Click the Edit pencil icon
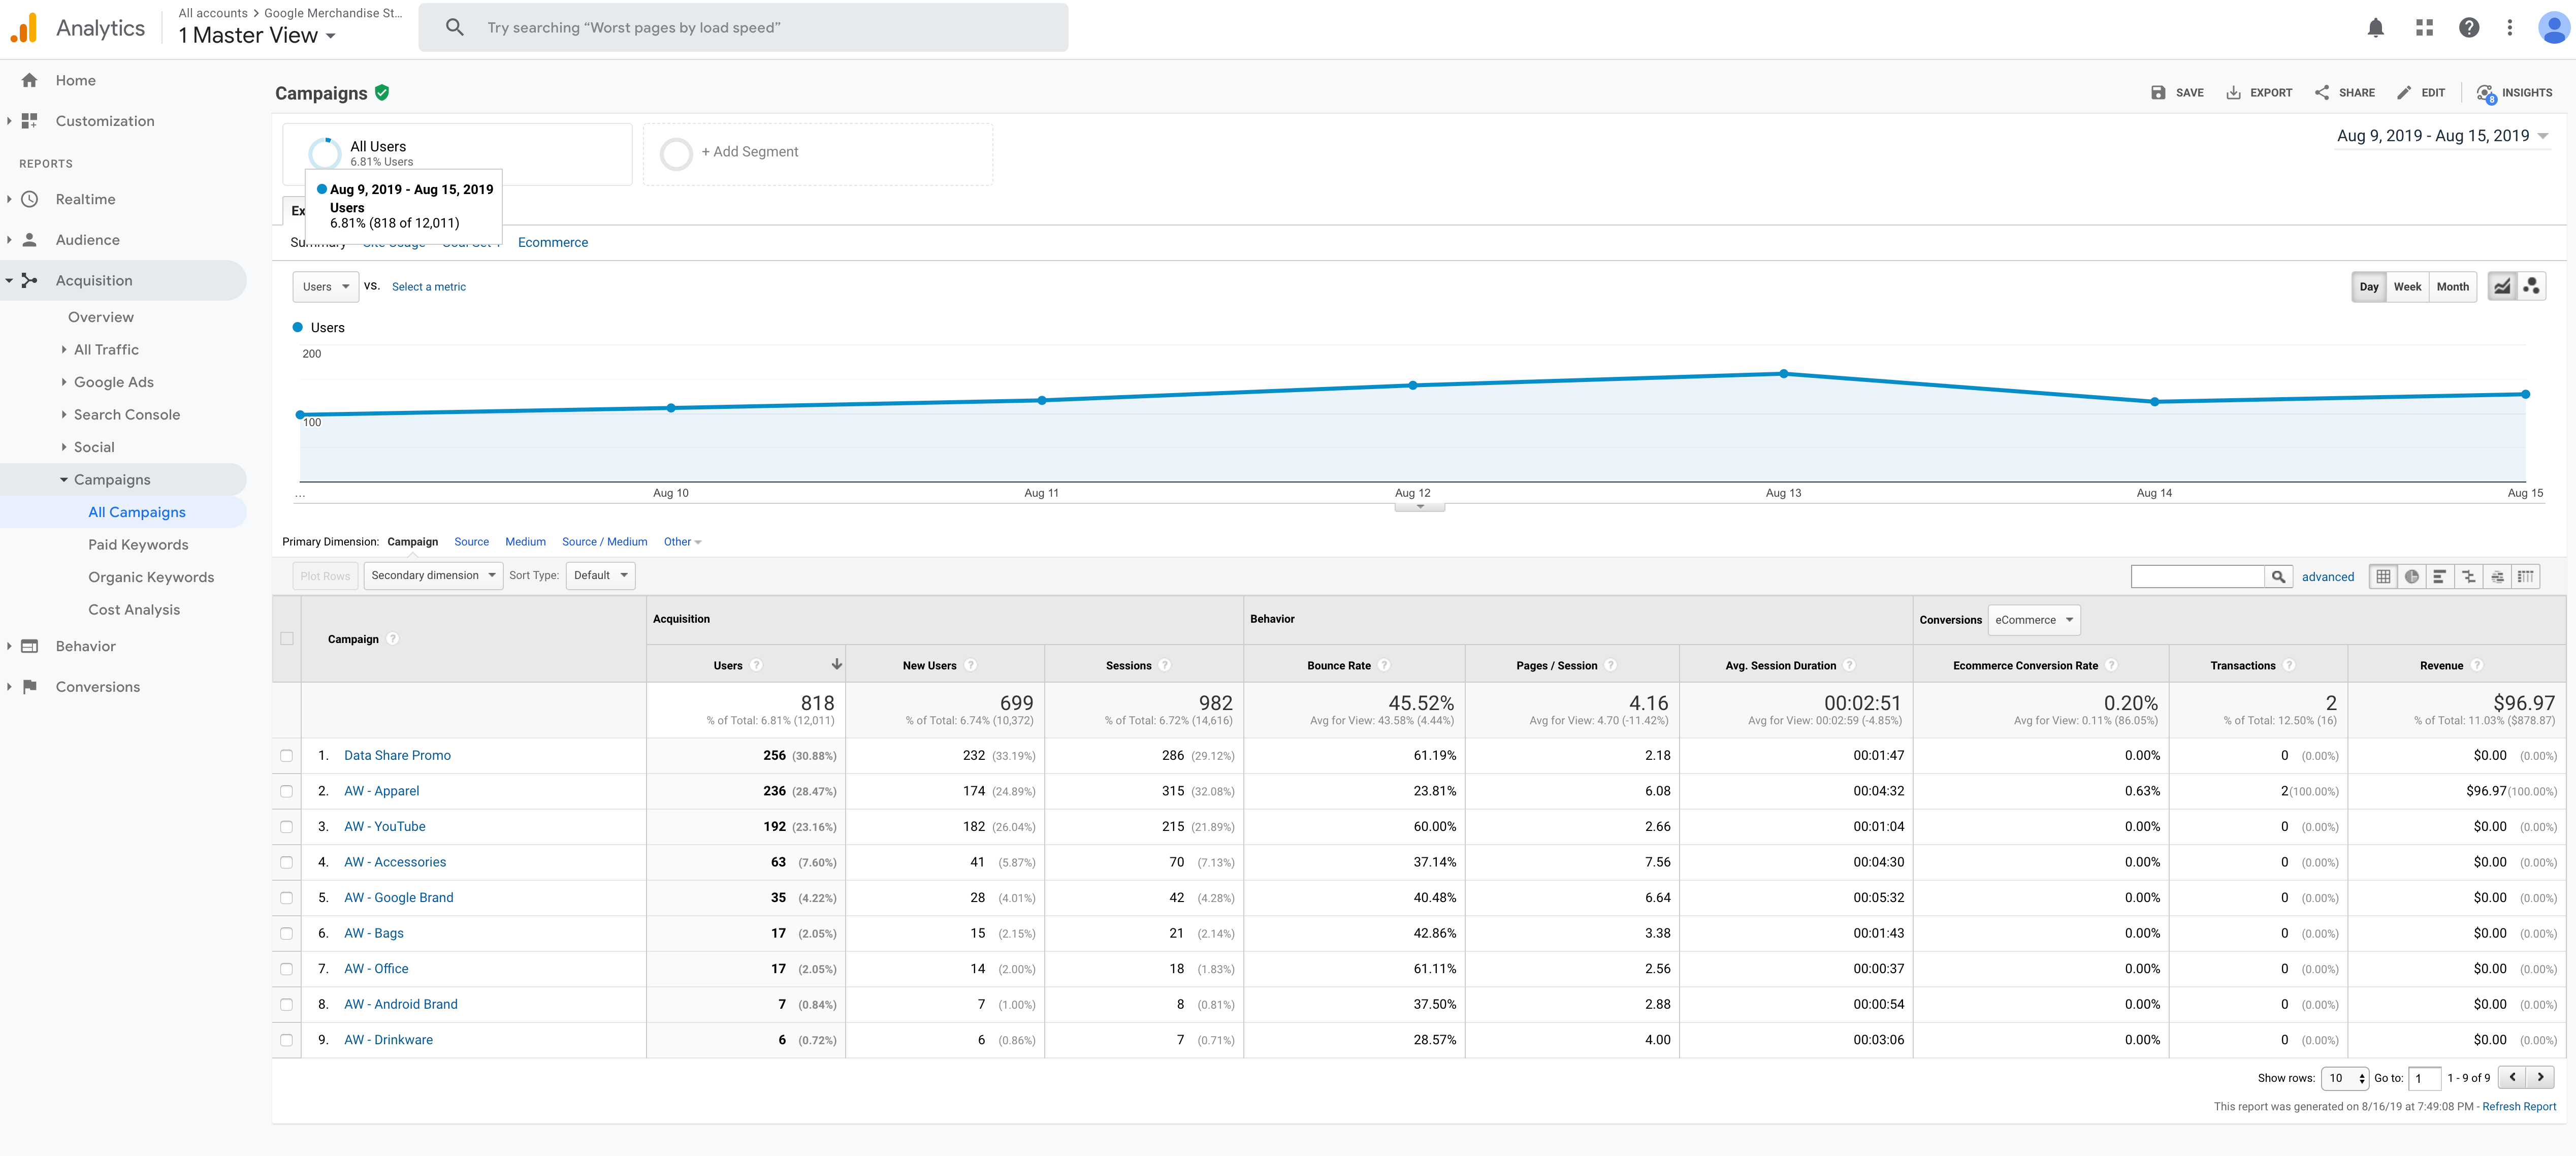Viewport: 2576px width, 1156px height. (x=2403, y=93)
